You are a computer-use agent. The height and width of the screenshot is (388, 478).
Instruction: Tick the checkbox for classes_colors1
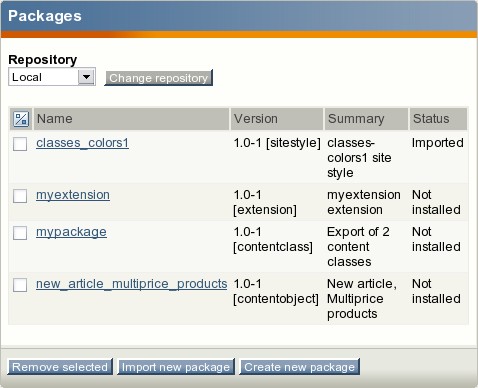pyautogui.click(x=20, y=144)
